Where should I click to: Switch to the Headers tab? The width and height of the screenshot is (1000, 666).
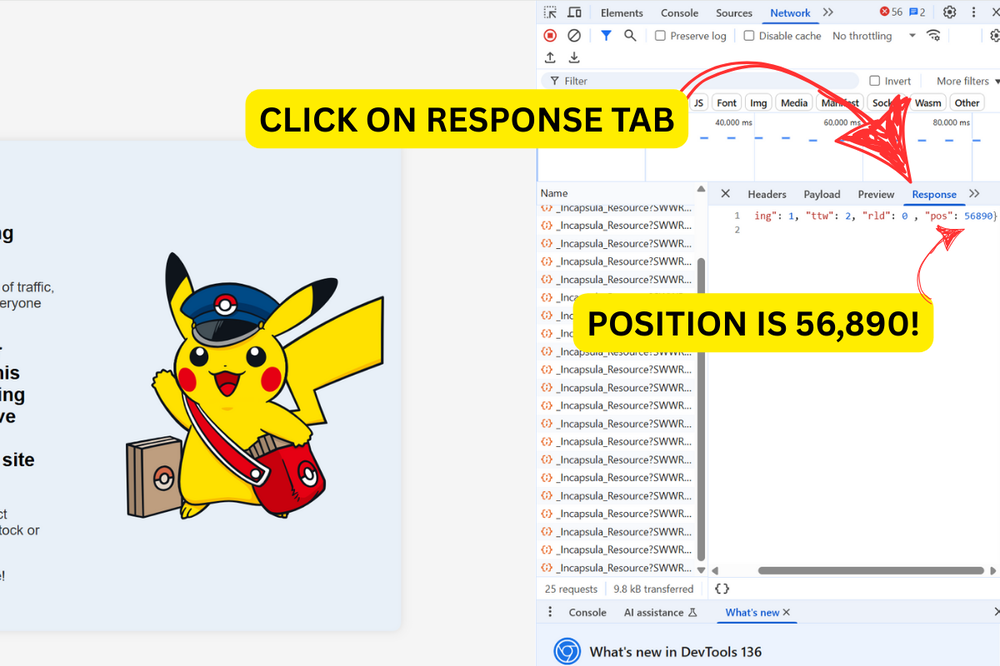767,194
